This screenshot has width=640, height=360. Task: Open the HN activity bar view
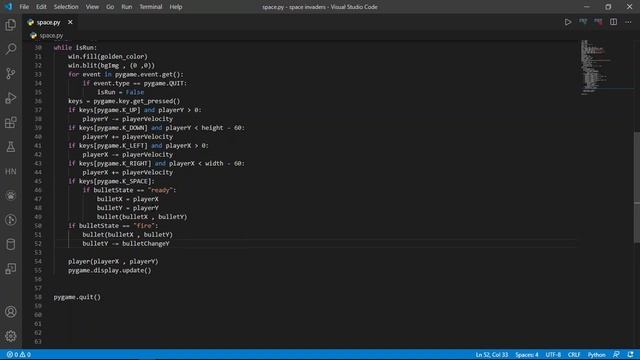tap(11, 171)
